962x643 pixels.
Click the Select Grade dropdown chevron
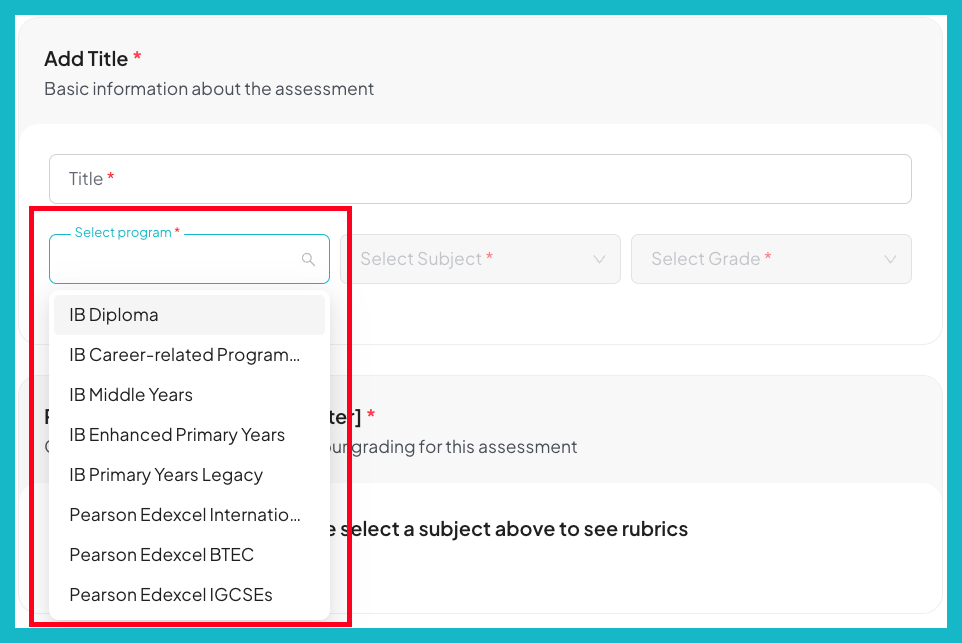(x=889, y=258)
